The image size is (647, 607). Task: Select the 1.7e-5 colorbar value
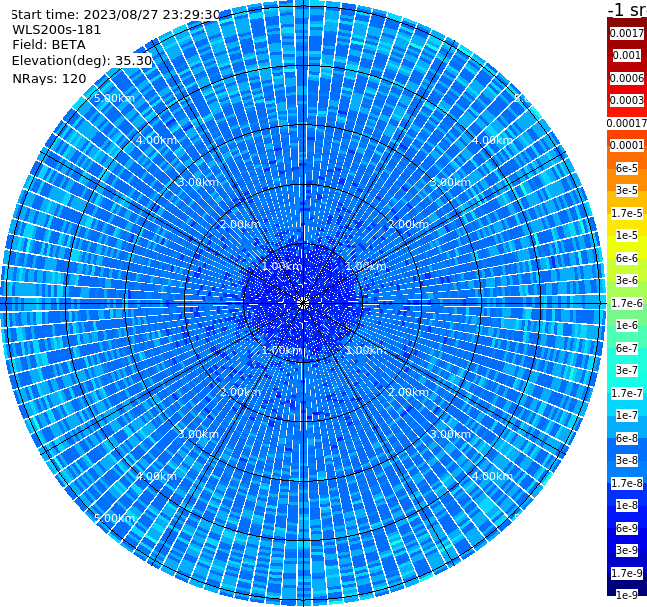(627, 213)
